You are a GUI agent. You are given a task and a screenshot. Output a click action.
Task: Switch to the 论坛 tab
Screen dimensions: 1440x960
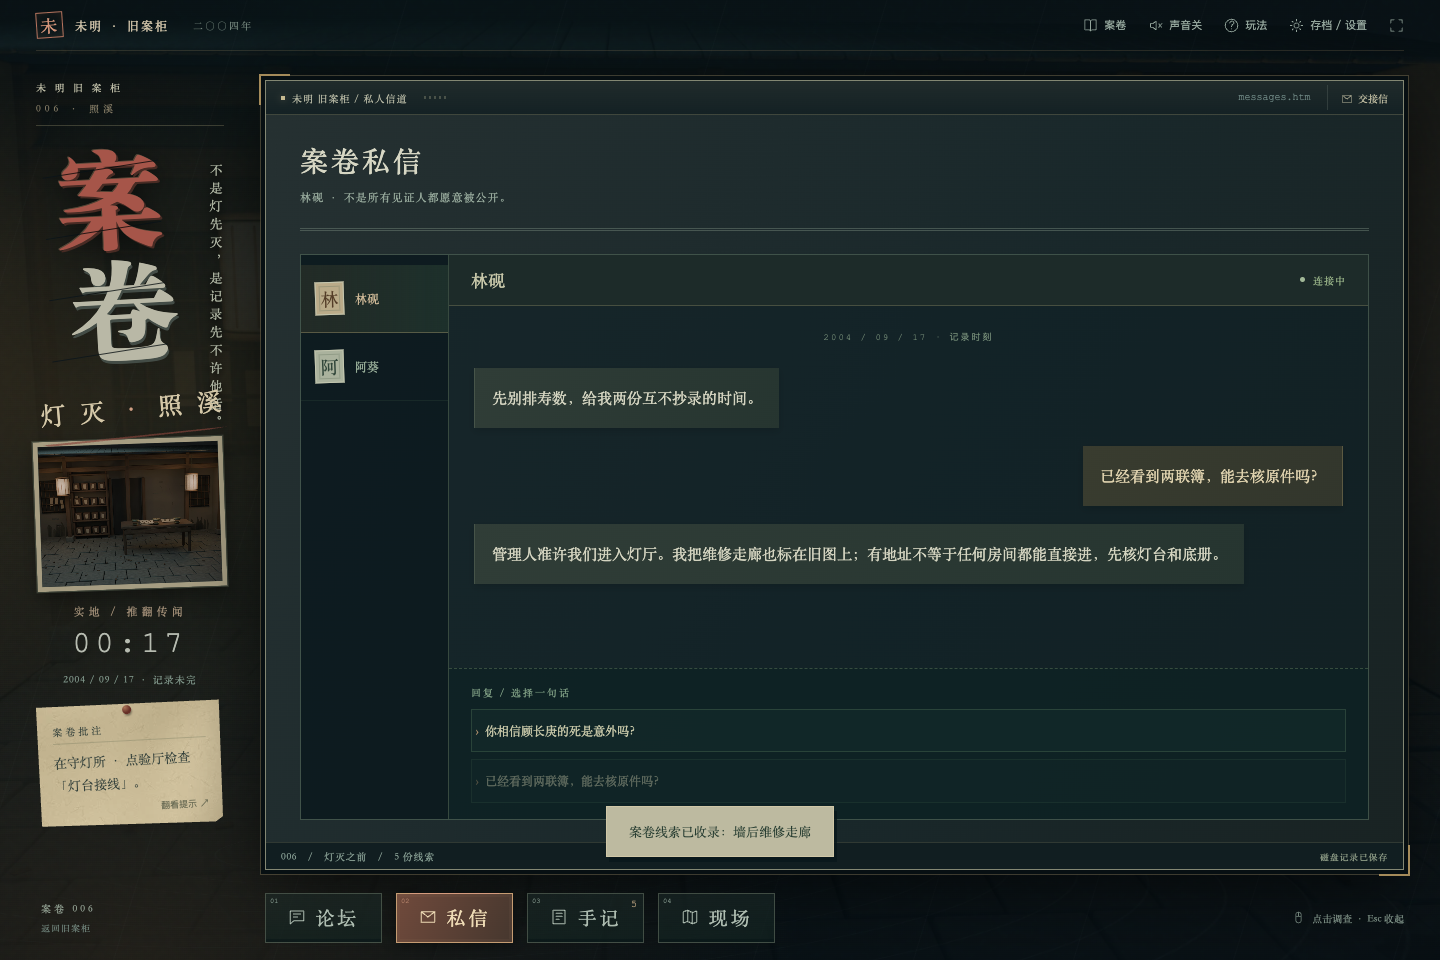(x=323, y=918)
